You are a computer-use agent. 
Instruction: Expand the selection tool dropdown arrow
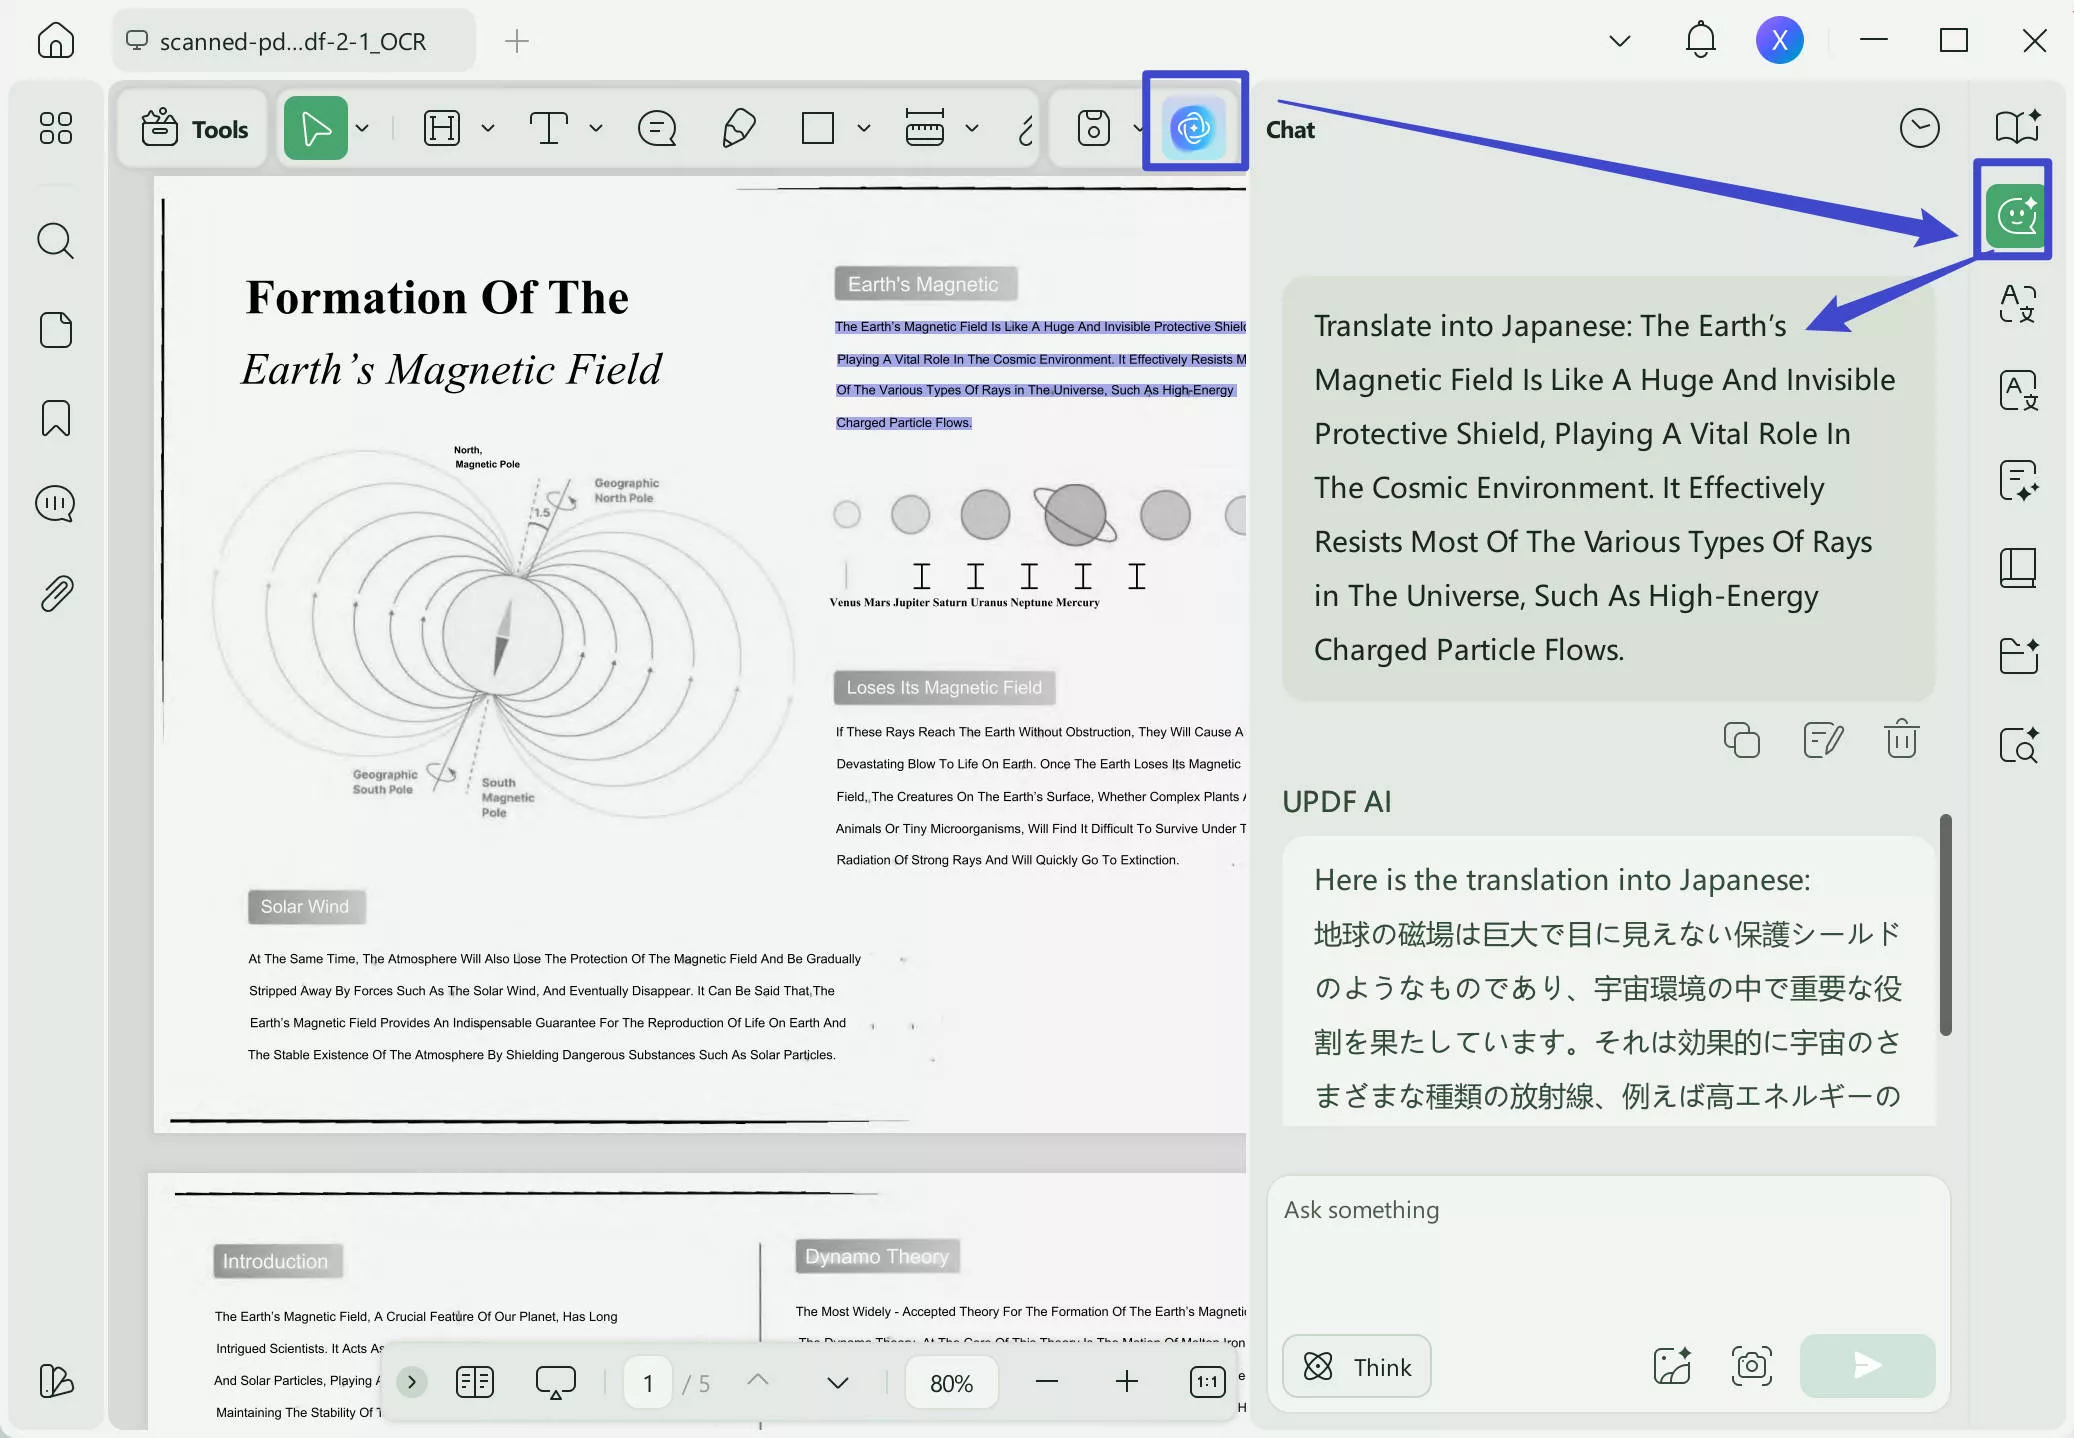click(x=363, y=128)
